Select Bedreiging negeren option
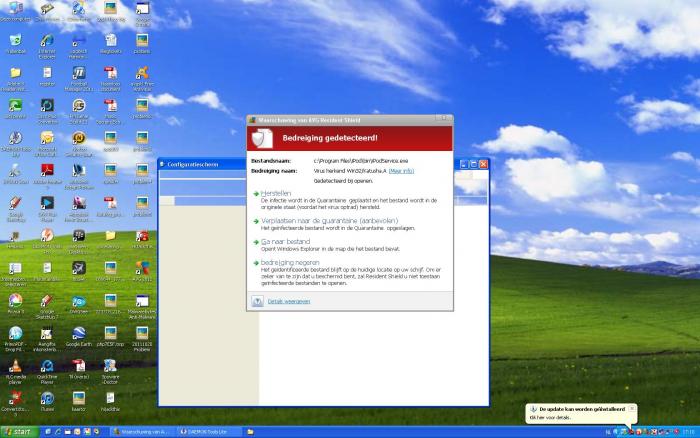This screenshot has width=700, height=438. click(290, 263)
